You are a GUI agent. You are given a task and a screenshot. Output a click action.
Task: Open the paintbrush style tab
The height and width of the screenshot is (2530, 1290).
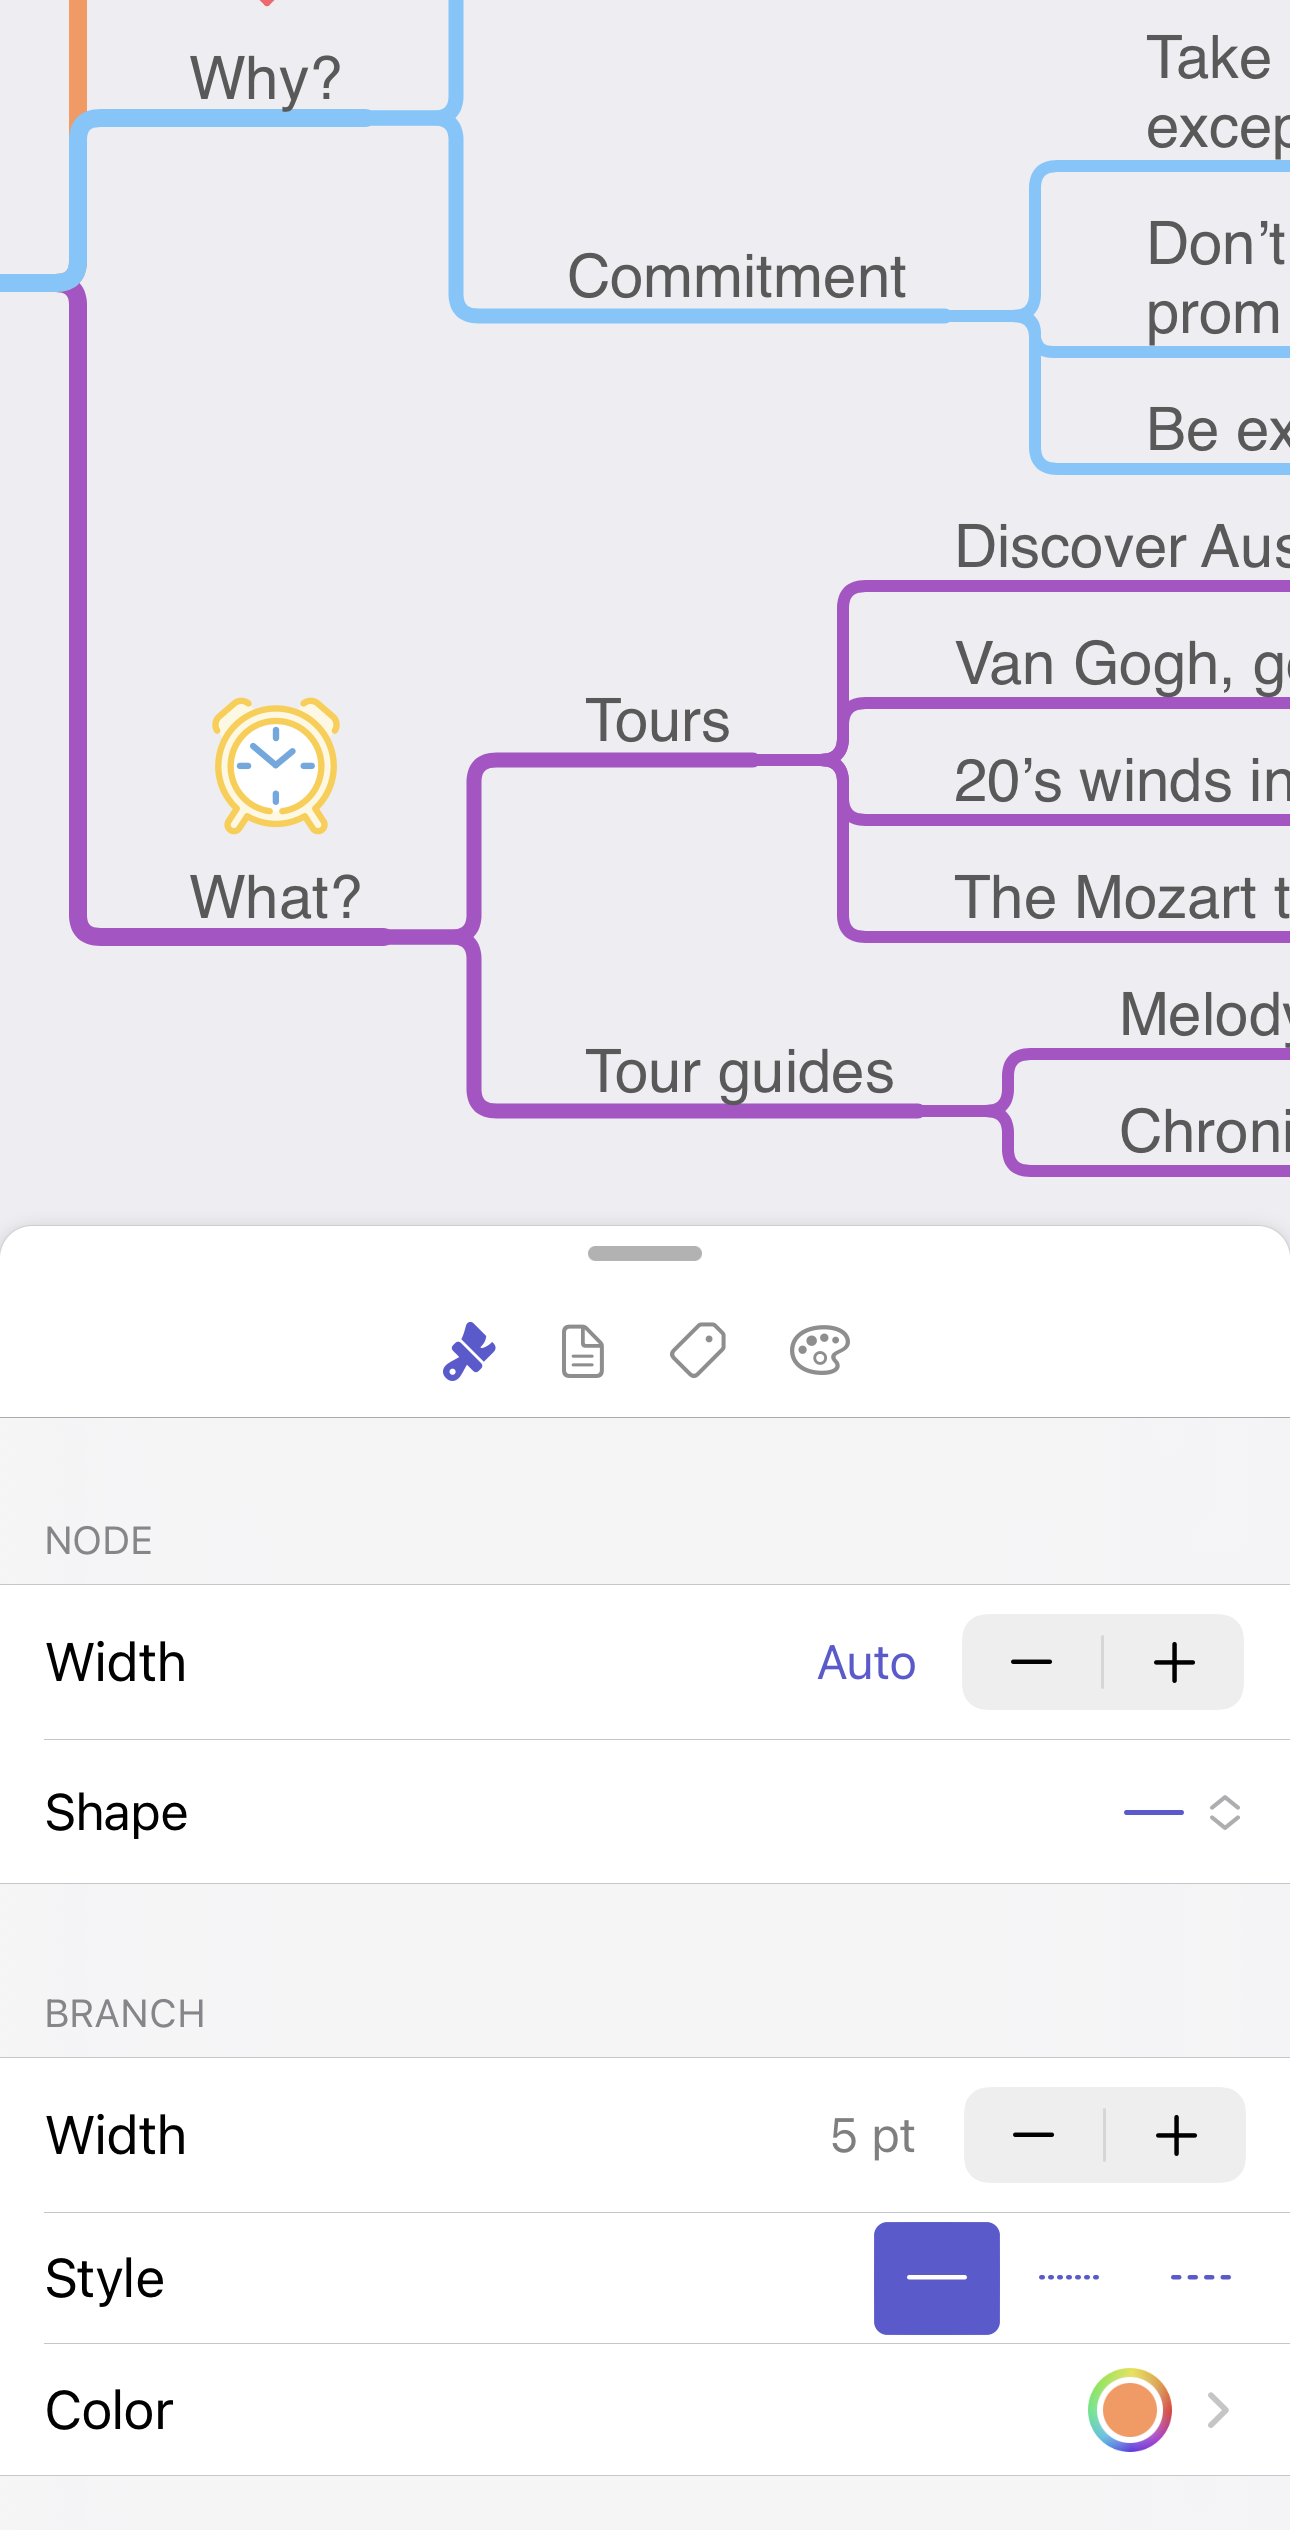click(469, 1351)
